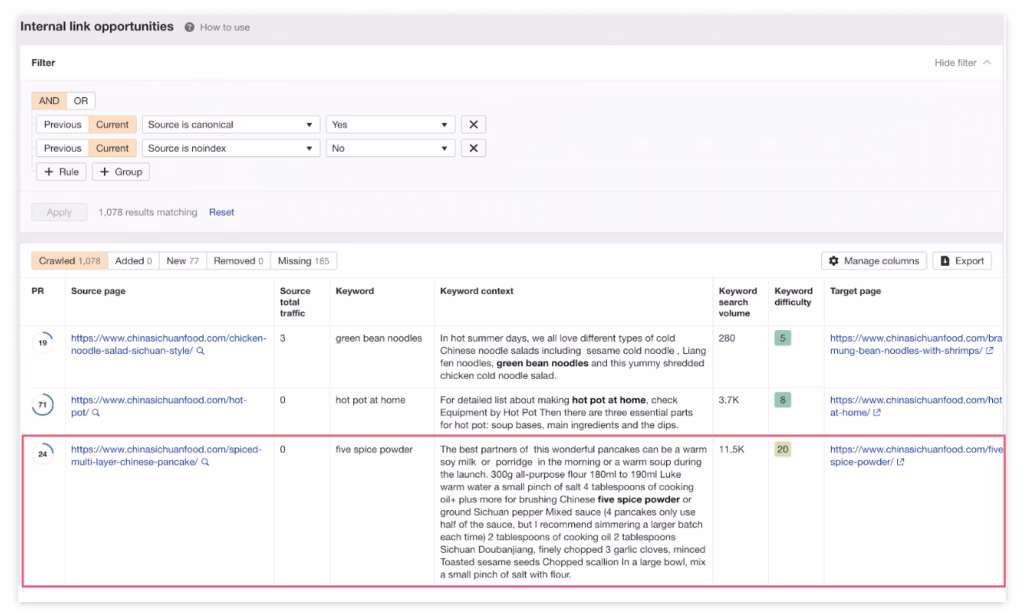Click the keyword difficulty 20 badge

pyautogui.click(x=782, y=450)
